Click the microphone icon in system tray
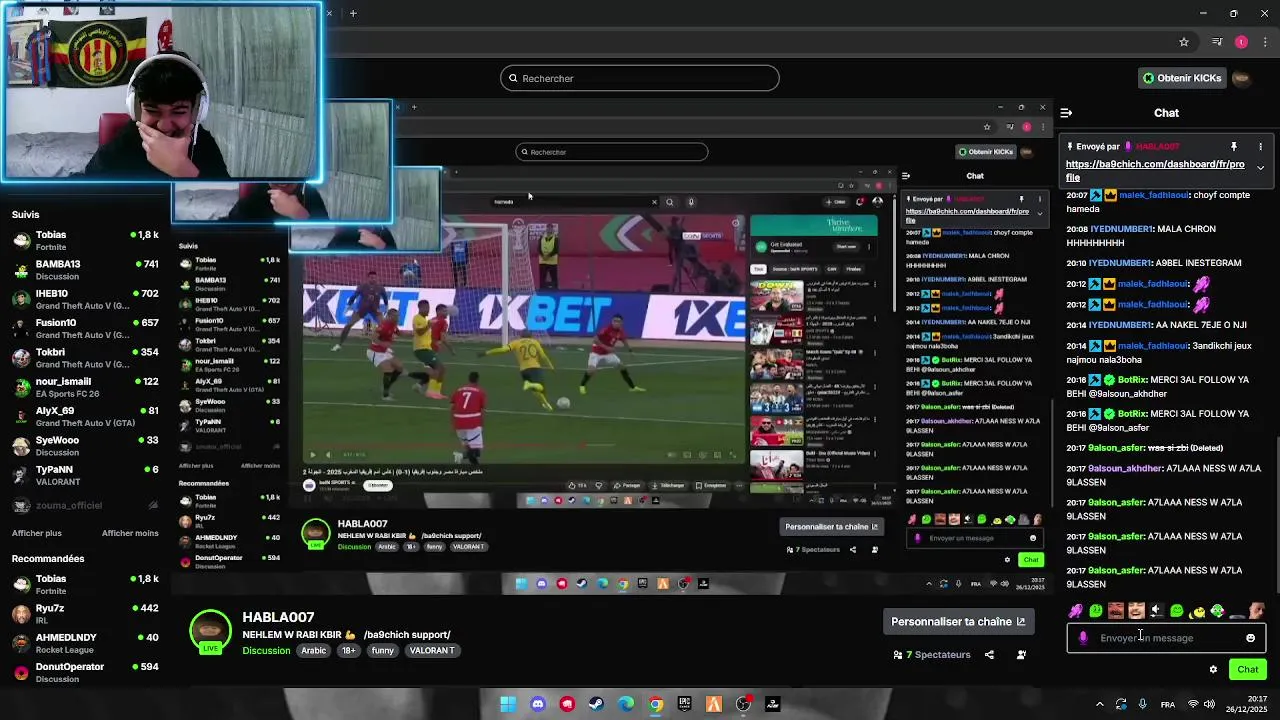Image resolution: width=1280 pixels, height=720 pixels. coord(1142,704)
